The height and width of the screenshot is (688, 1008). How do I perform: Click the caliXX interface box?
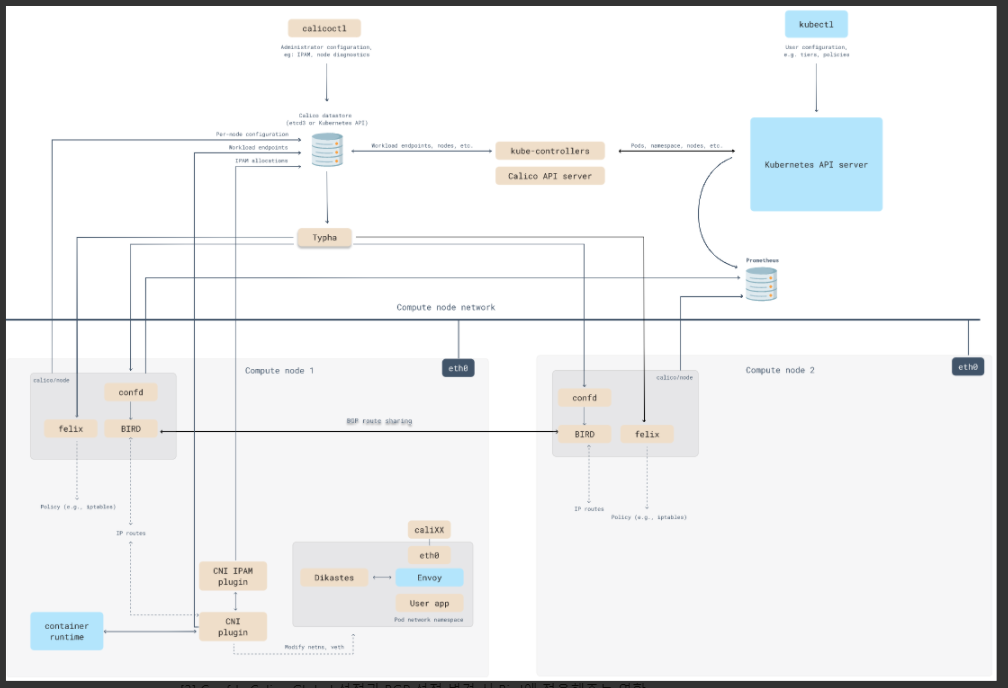click(429, 530)
